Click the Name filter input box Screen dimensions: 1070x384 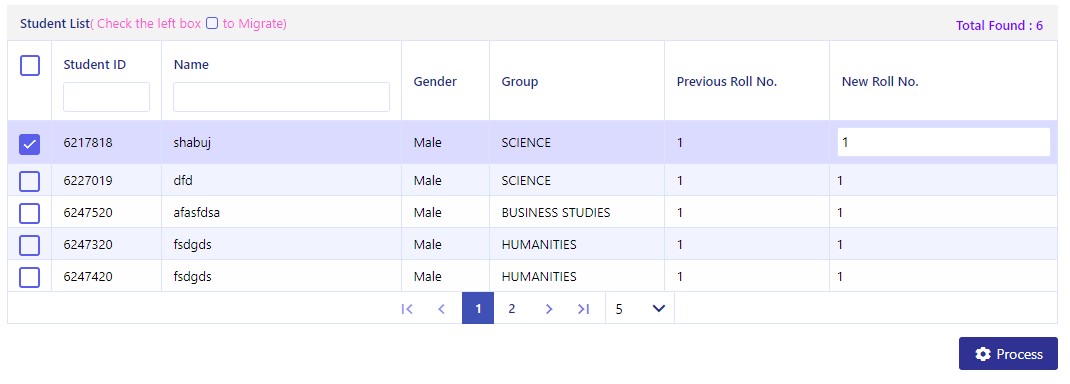tap(281, 97)
